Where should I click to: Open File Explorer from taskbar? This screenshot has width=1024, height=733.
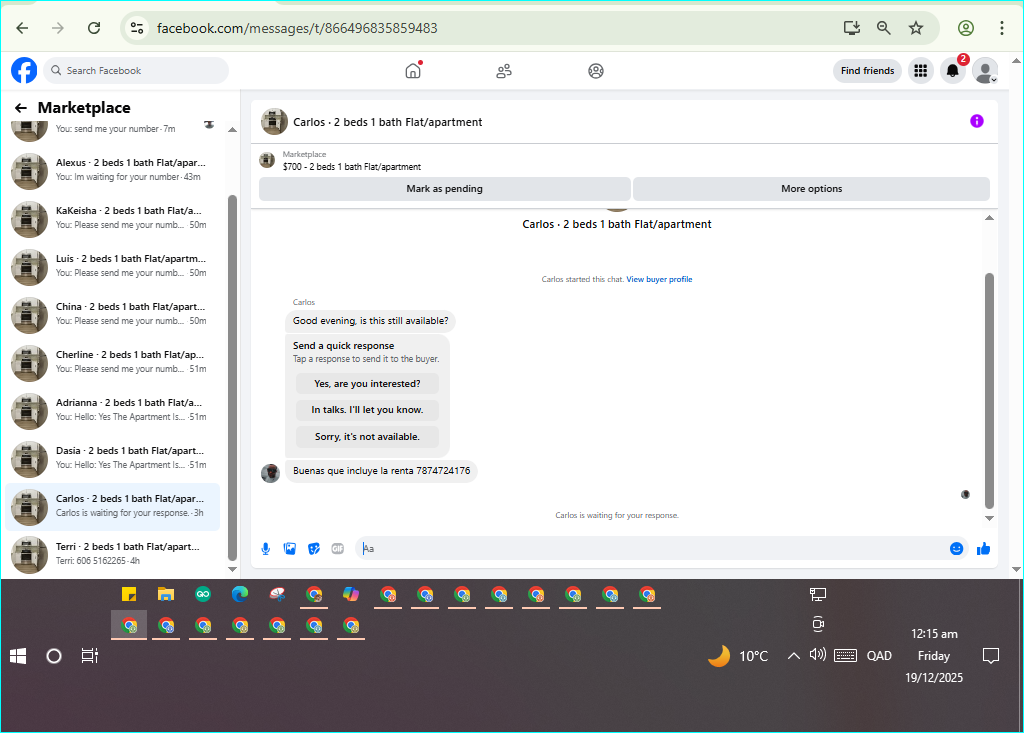(166, 594)
